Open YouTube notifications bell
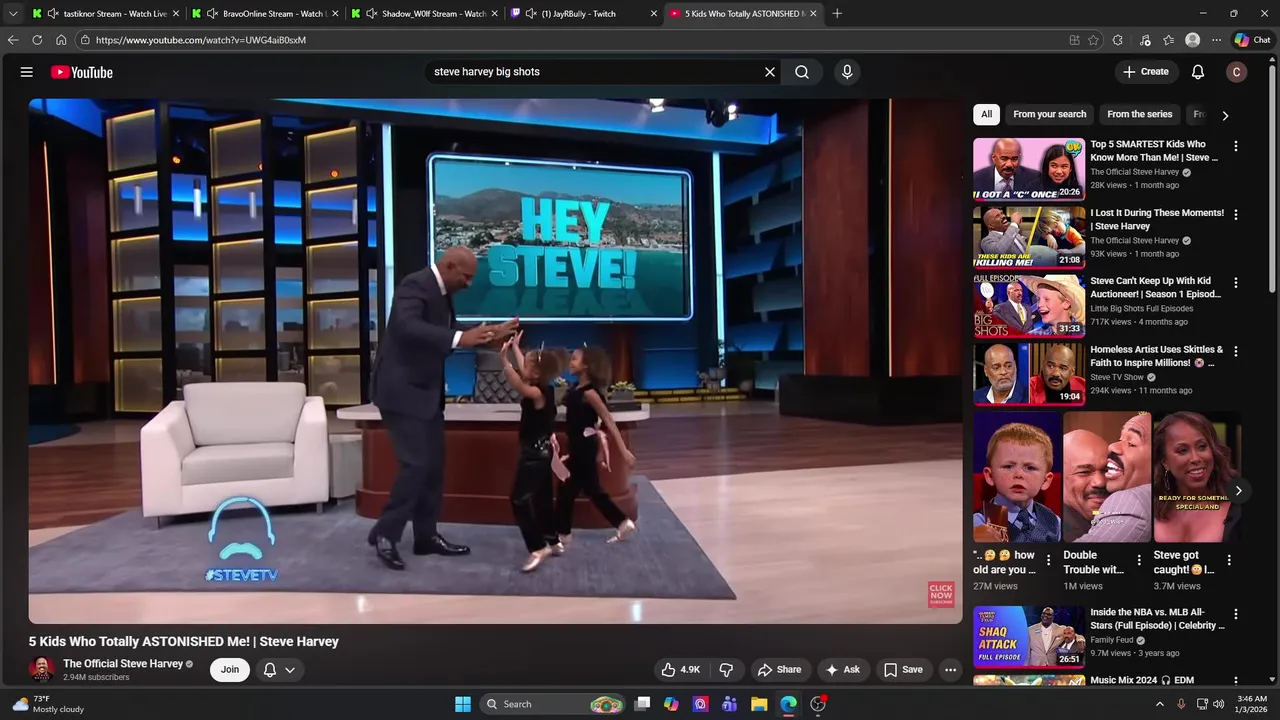Screen dimensions: 1280x720 click(1198, 72)
